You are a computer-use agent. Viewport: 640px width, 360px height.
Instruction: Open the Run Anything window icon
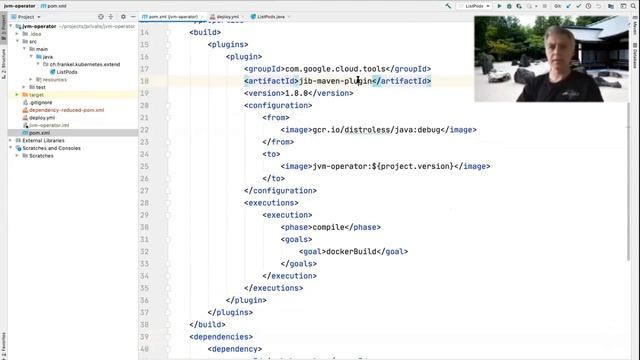click(x=623, y=6)
